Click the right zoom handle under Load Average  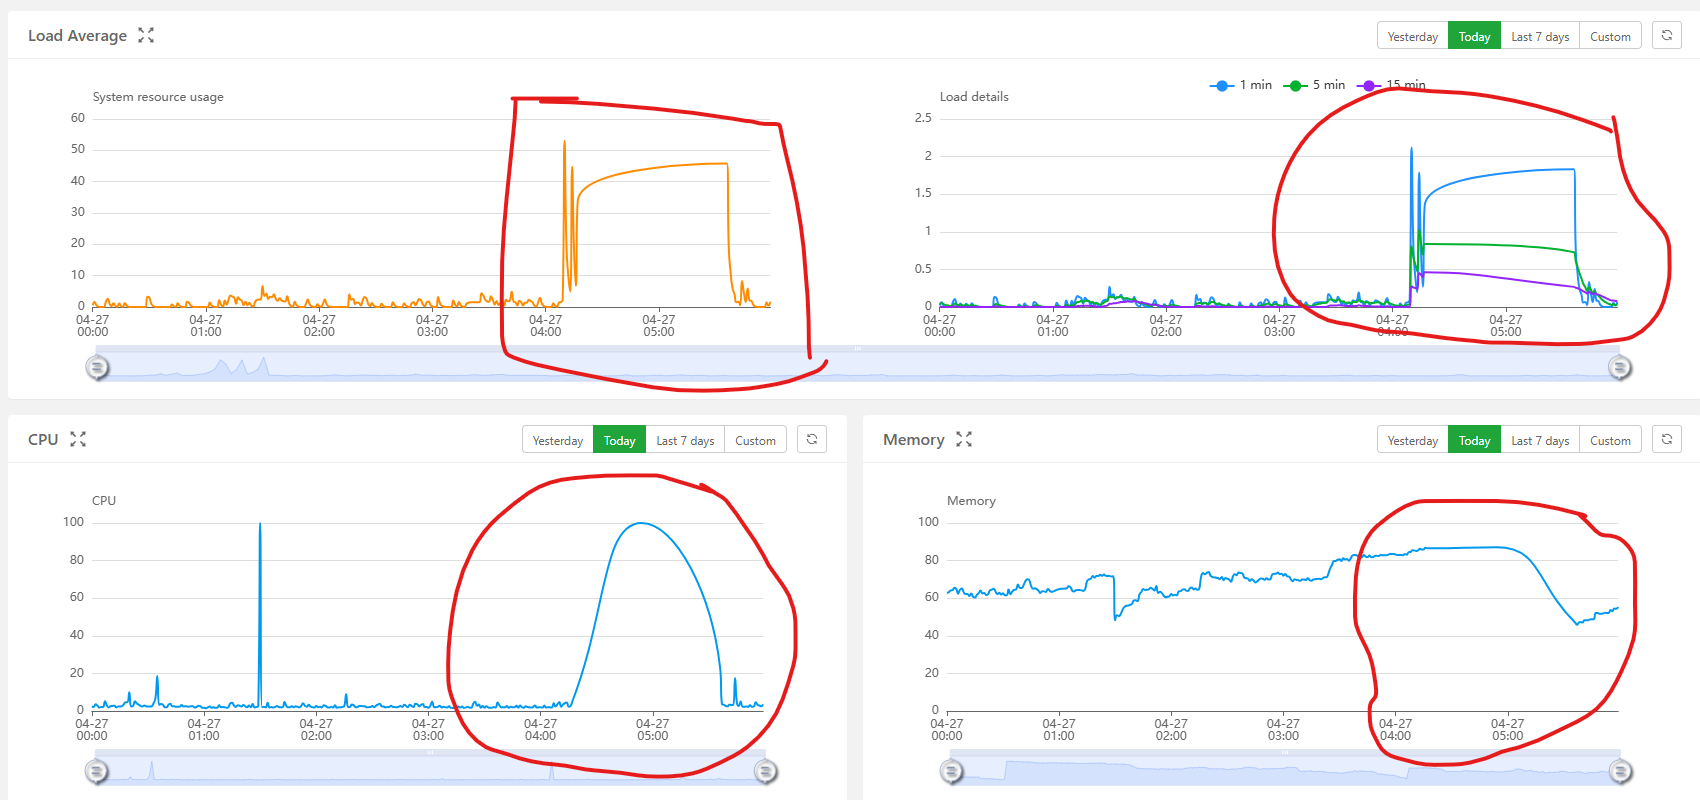coord(1620,368)
